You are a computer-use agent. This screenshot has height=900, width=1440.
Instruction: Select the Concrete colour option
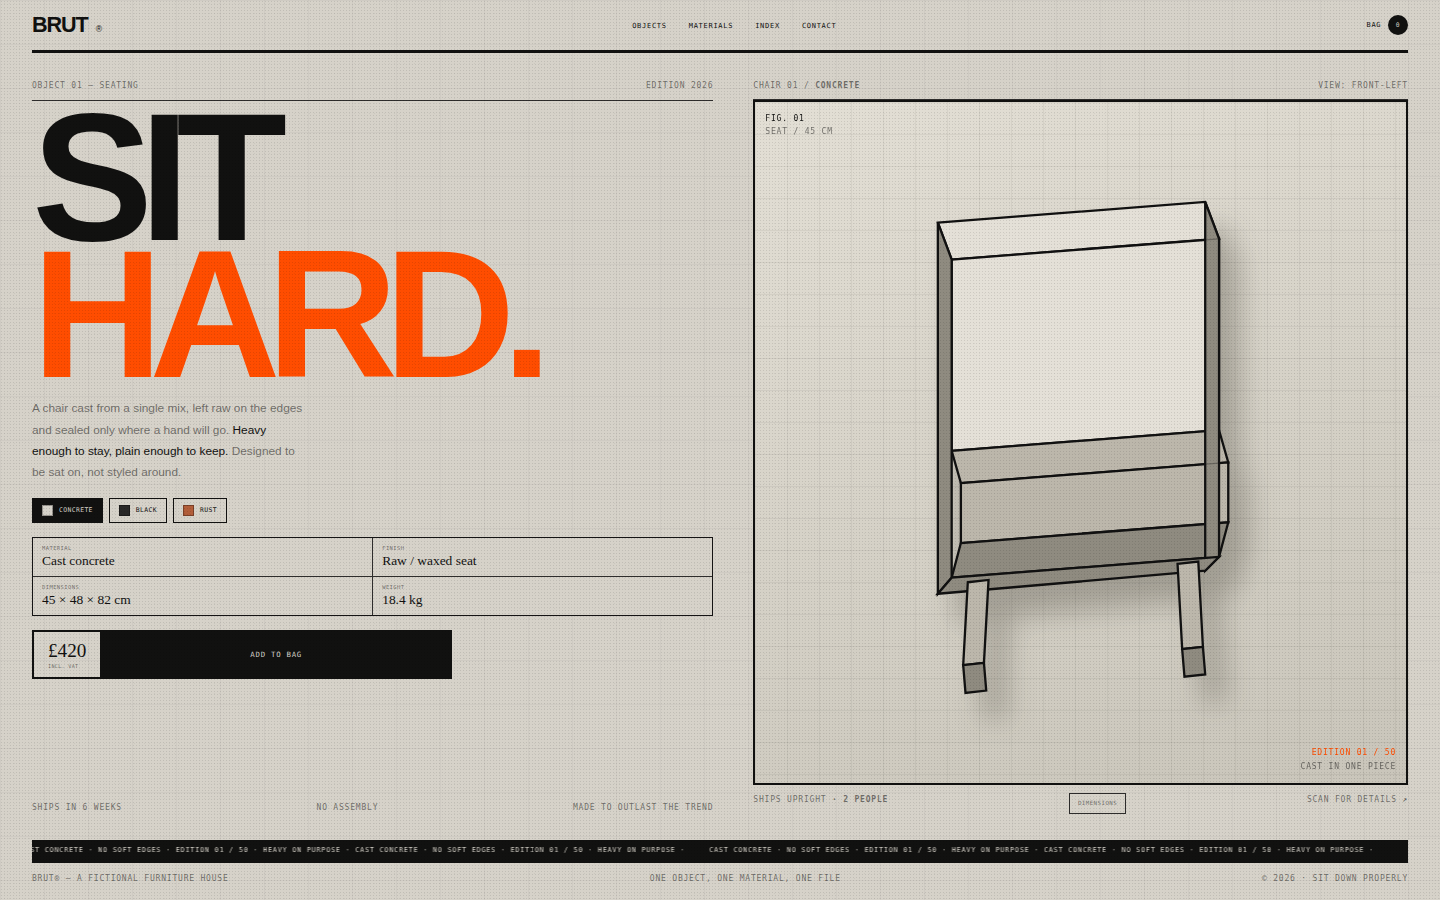pyautogui.click(x=67, y=510)
